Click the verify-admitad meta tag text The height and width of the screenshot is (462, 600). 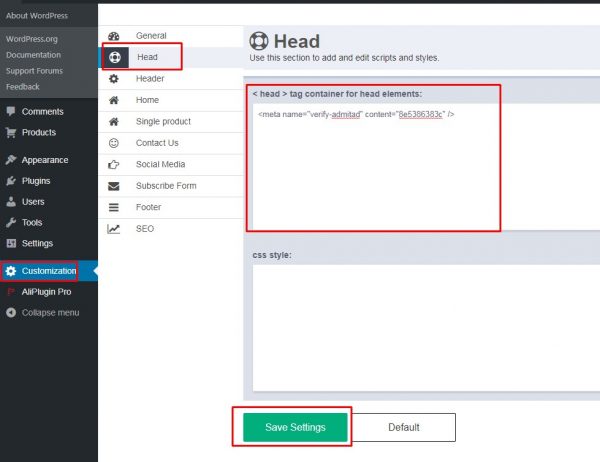pyautogui.click(x=356, y=114)
